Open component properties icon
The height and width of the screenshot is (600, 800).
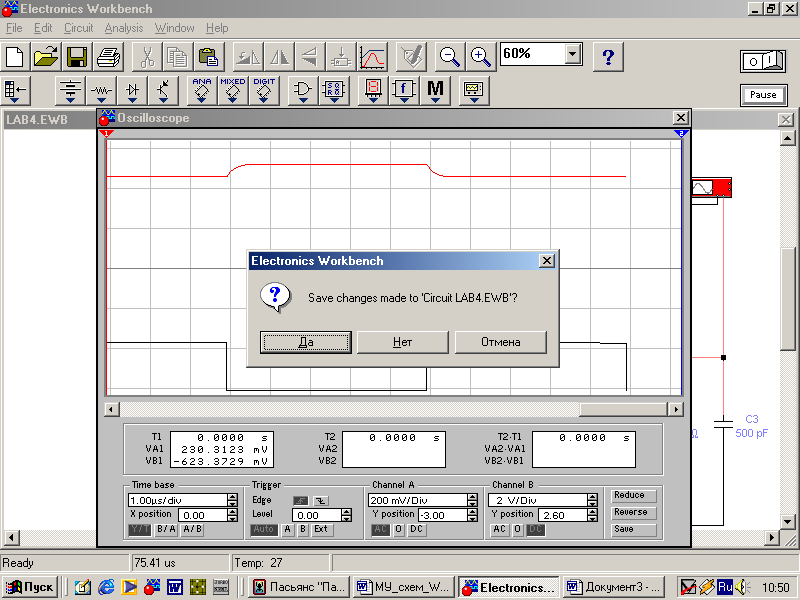411,57
